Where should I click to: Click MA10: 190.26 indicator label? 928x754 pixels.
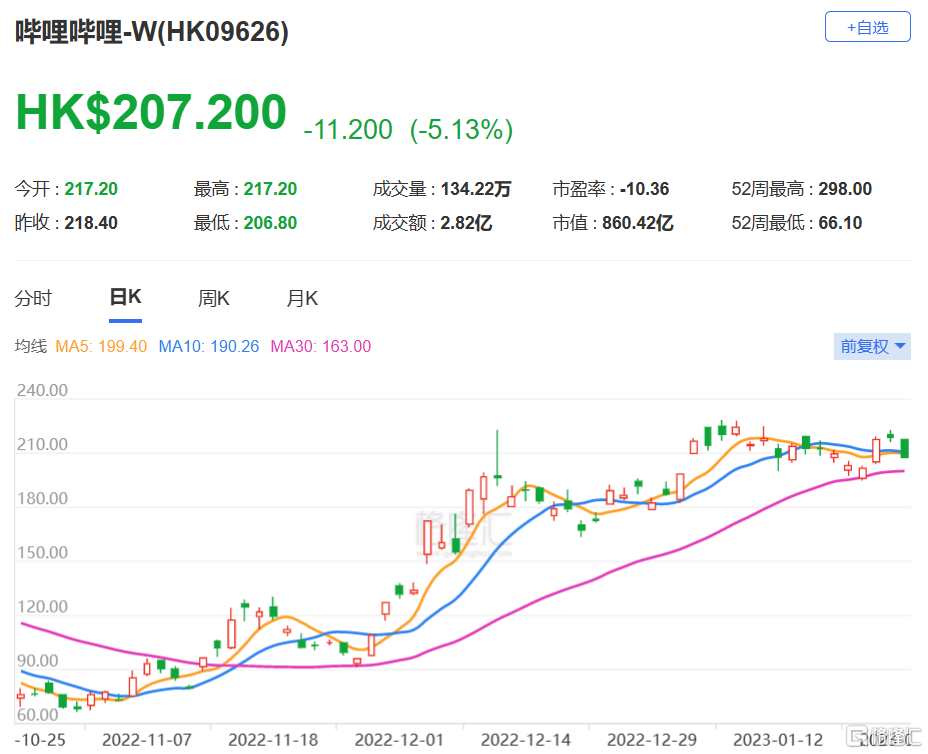pos(208,346)
